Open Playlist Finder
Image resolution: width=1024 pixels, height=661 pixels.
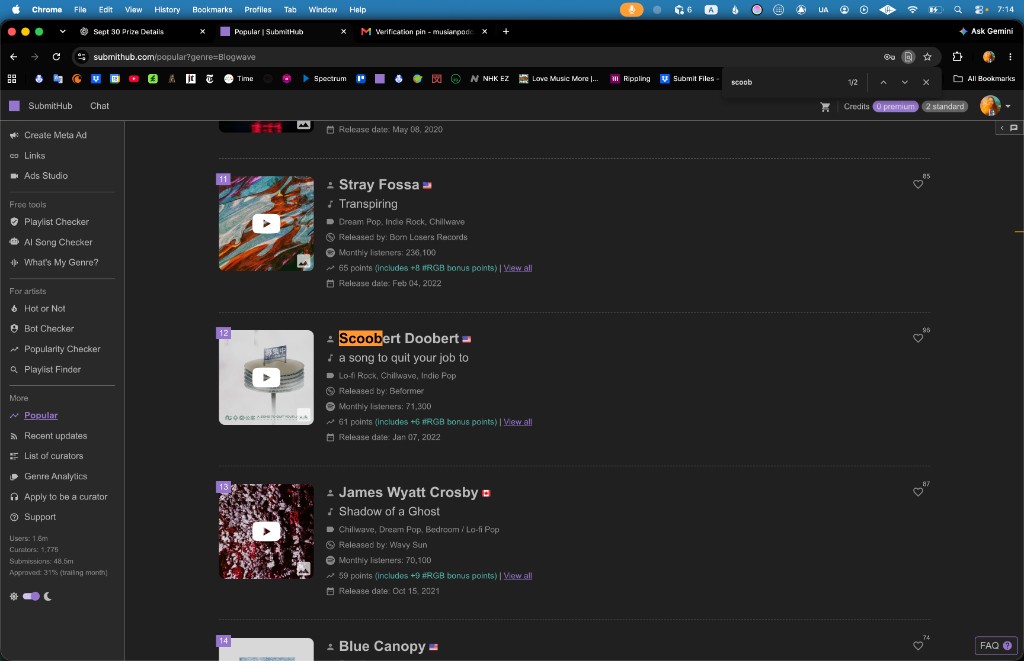coord(52,370)
